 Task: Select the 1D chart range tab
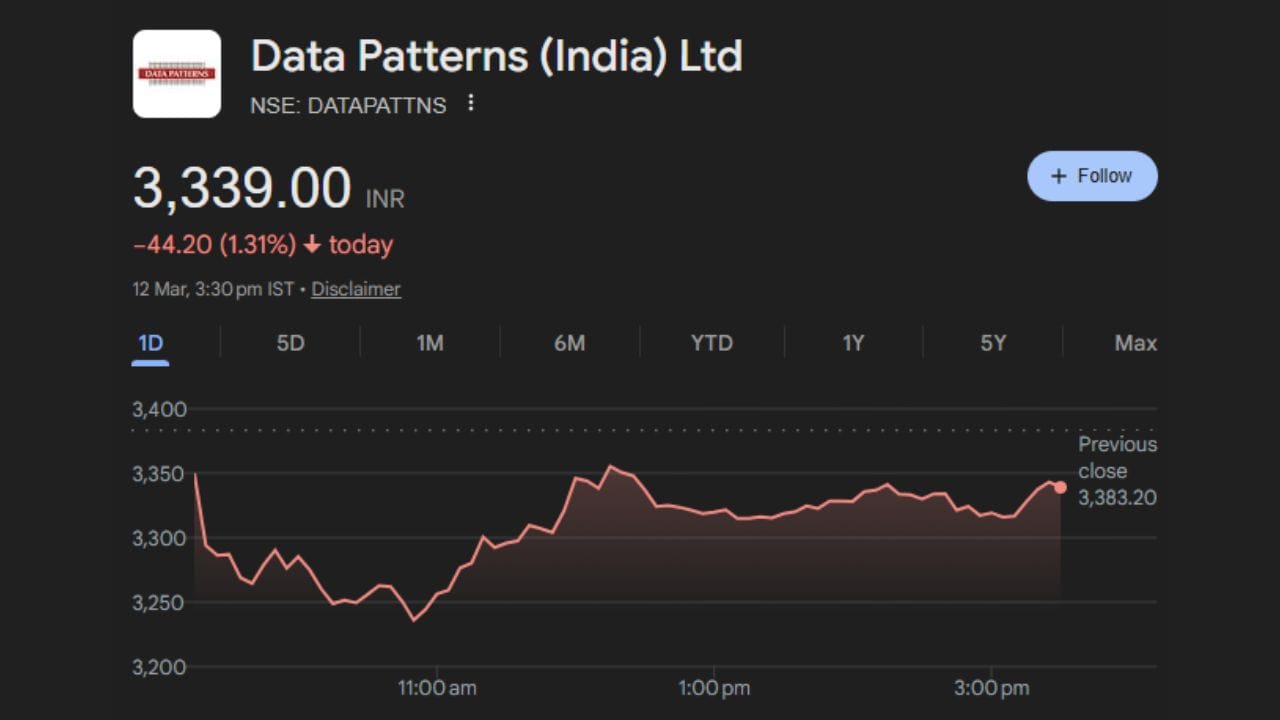[x=150, y=343]
